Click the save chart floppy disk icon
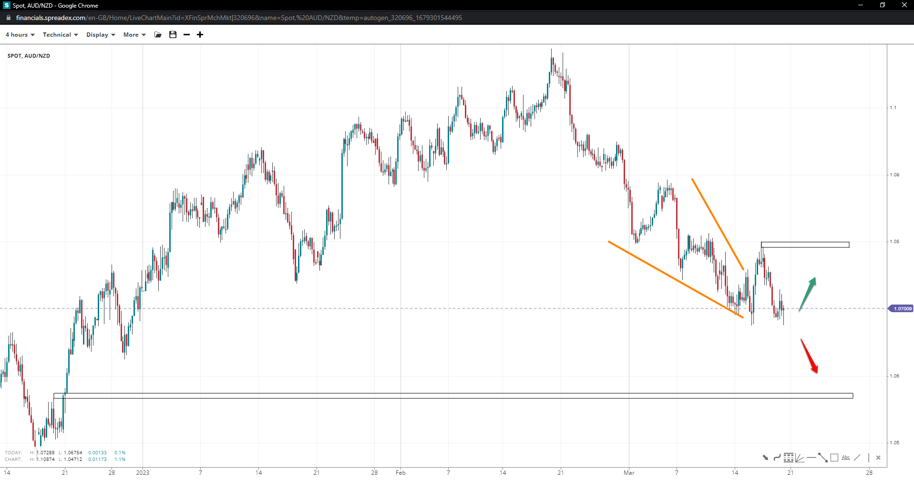This screenshot has width=914, height=480. point(173,35)
